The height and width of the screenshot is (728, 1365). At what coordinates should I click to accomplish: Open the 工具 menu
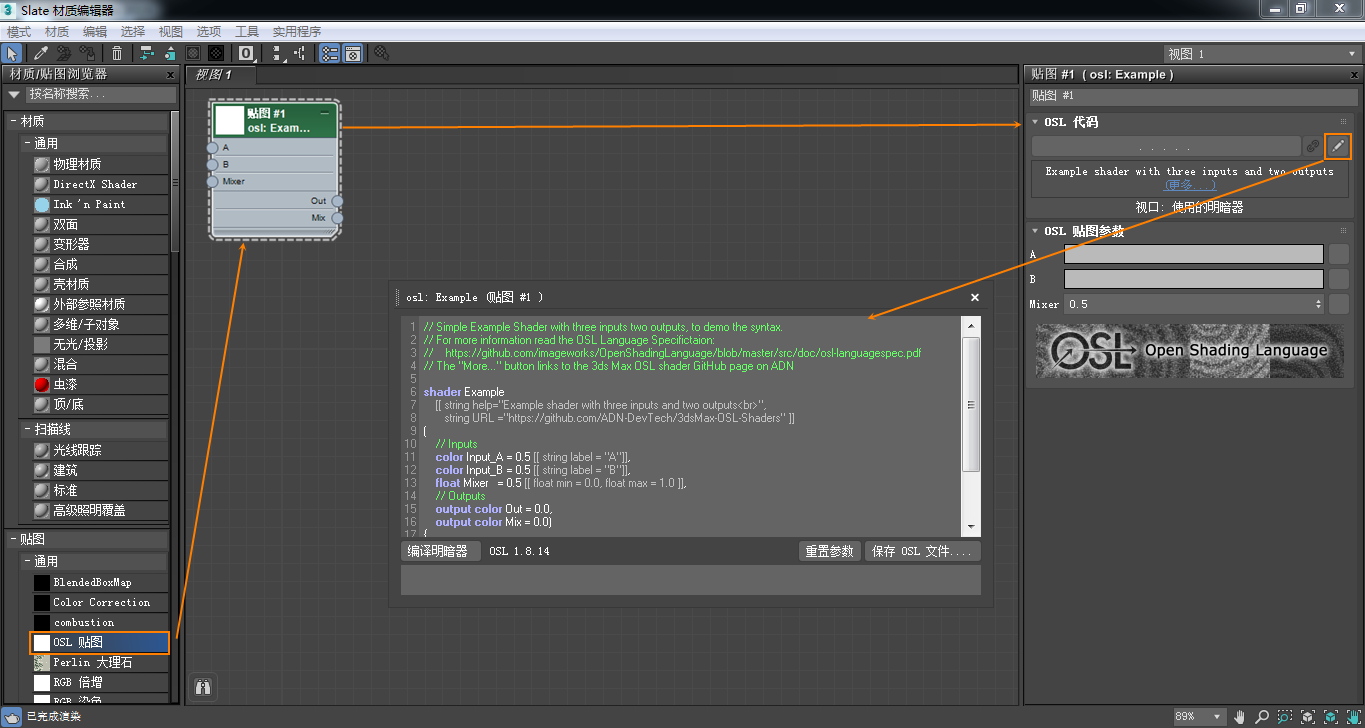coord(247,32)
